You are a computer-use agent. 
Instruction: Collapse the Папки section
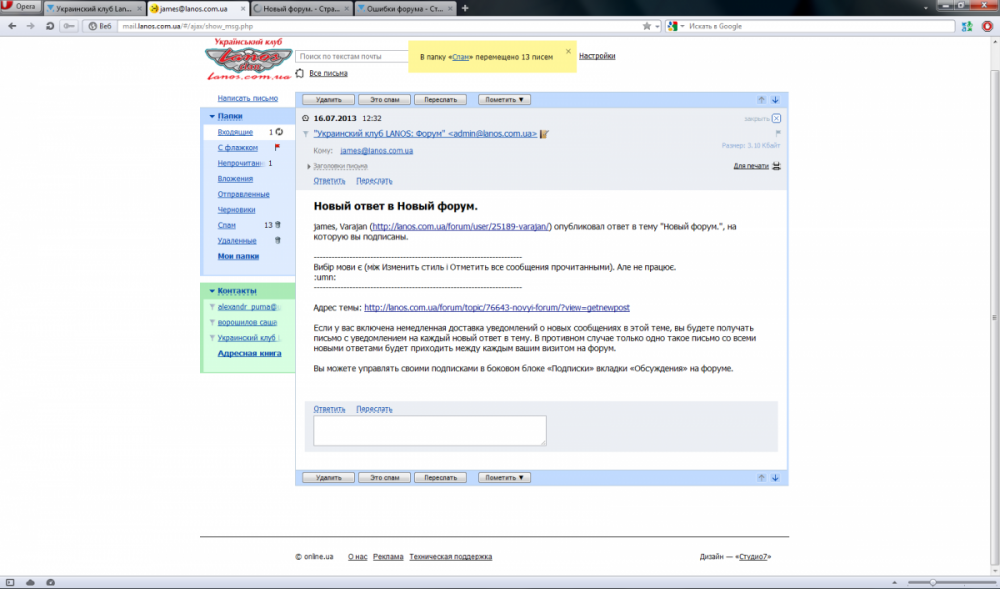[212, 116]
